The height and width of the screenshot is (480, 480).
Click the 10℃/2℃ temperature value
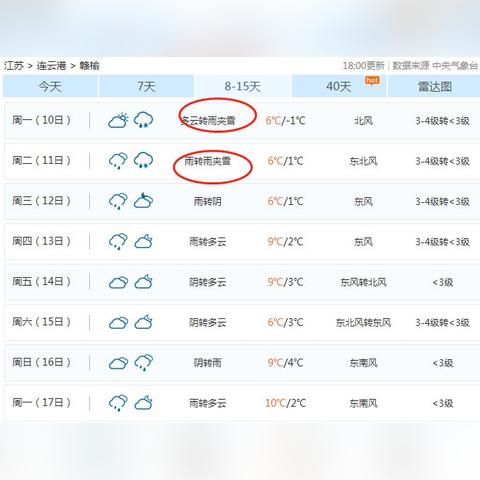(285, 403)
